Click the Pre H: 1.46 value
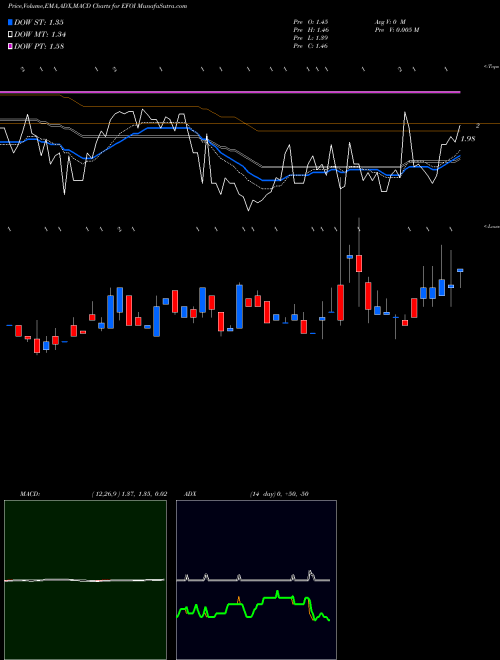This screenshot has width=500, height=660. pos(311,30)
